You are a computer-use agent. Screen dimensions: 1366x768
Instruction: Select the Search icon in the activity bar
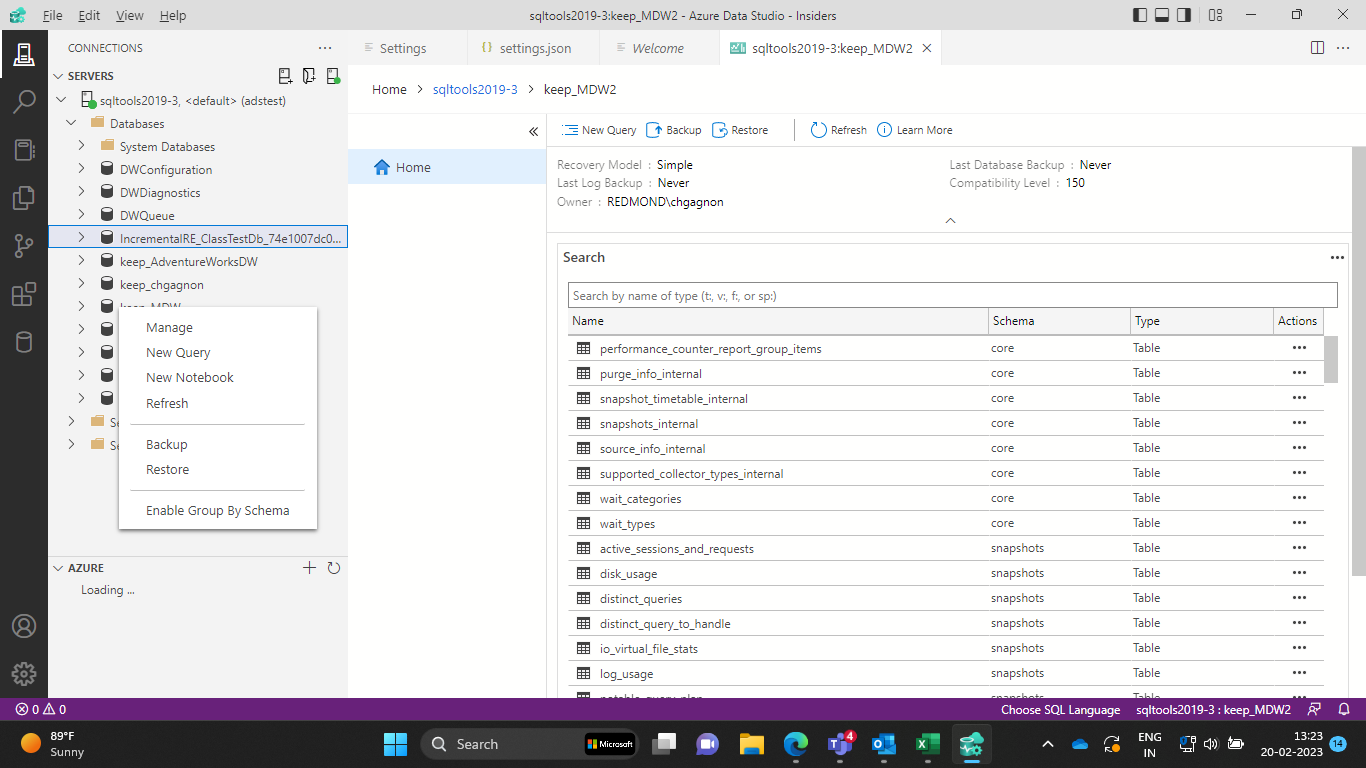[x=24, y=100]
